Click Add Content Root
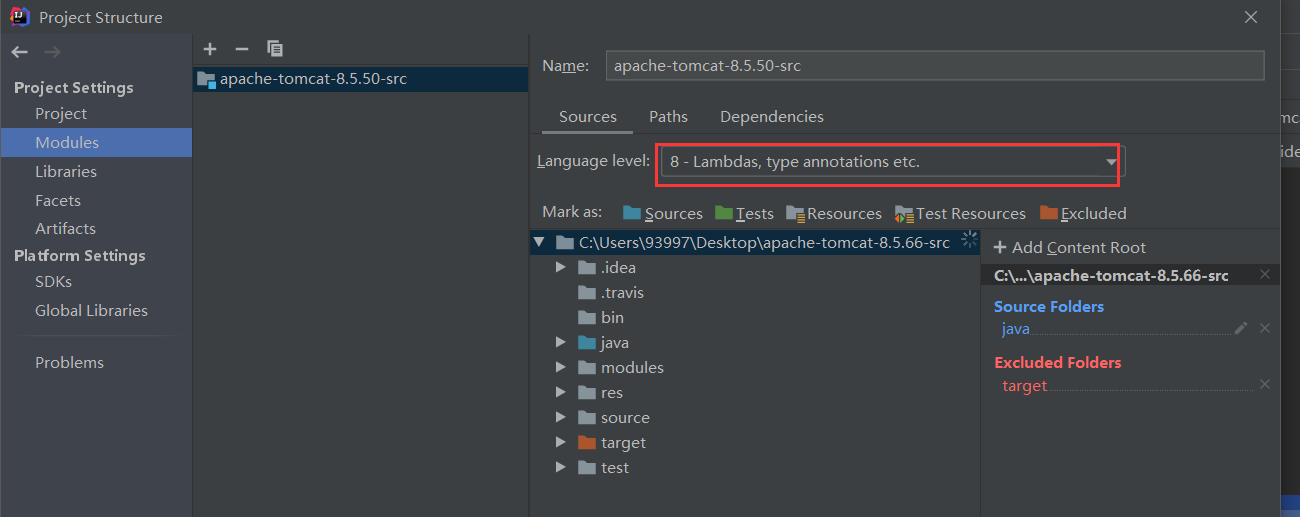The height and width of the screenshot is (517, 1300). [1069, 247]
